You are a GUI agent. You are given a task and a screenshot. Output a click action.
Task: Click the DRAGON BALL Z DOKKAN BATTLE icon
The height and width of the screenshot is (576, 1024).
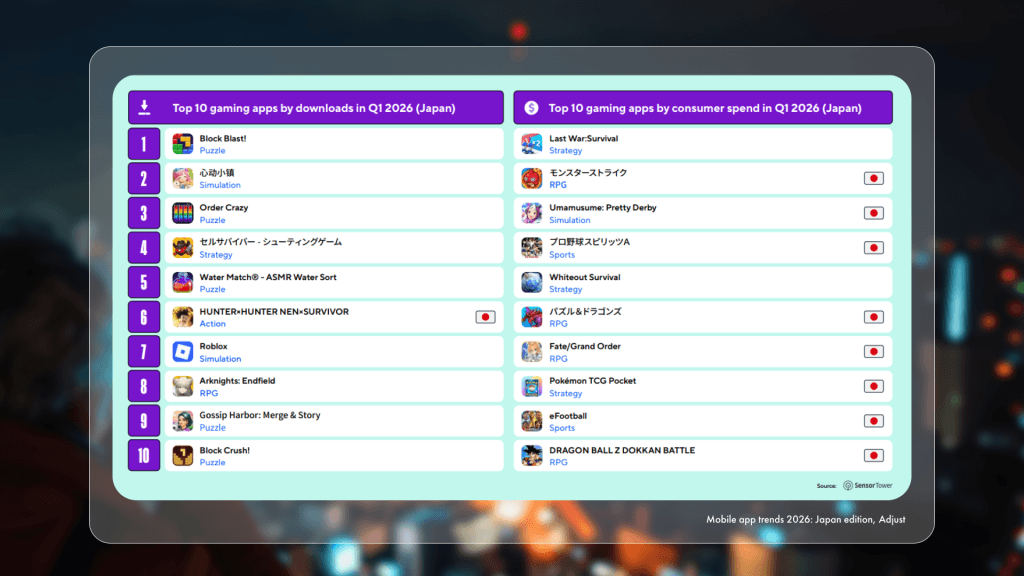532,455
